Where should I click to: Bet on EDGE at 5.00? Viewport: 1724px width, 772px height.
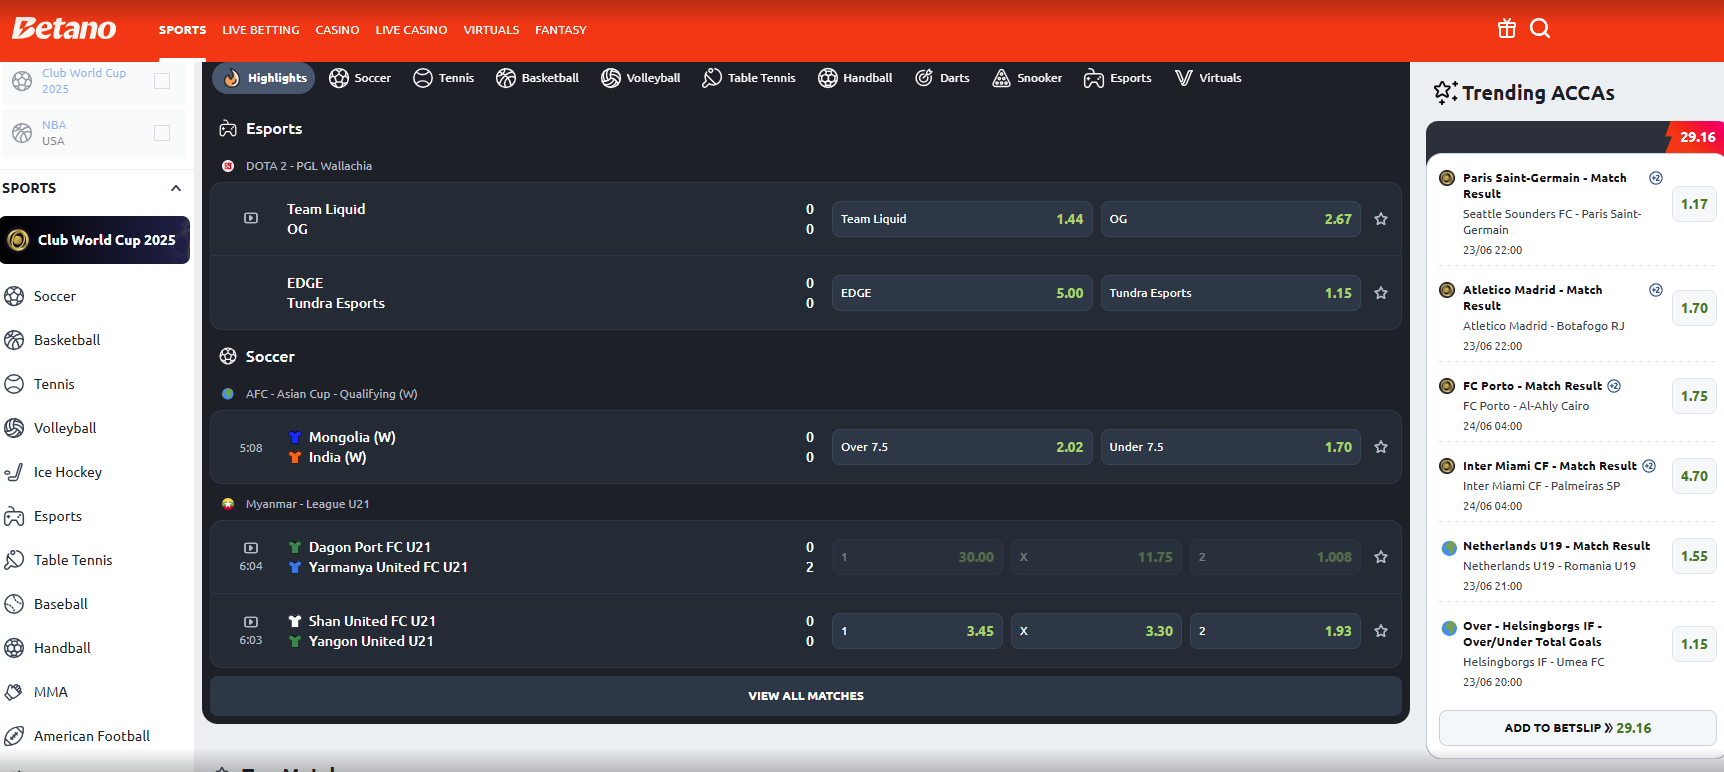(x=962, y=293)
